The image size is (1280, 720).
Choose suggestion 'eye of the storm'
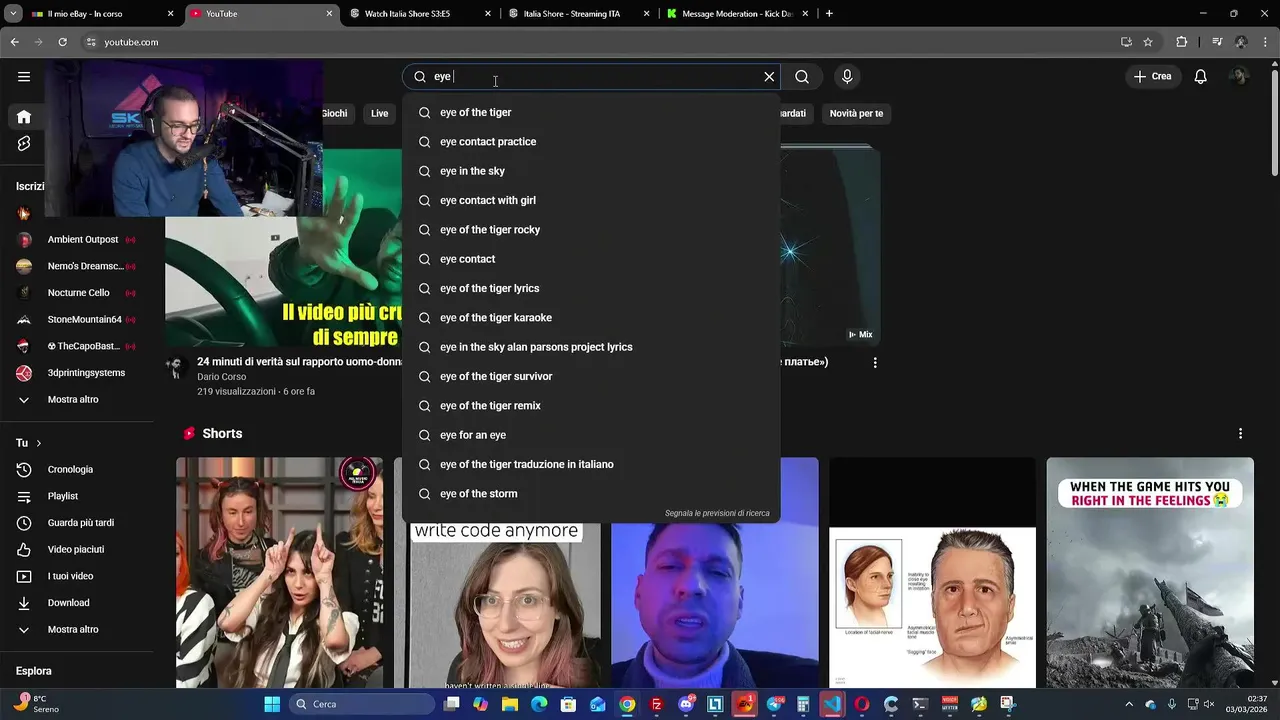(x=591, y=494)
